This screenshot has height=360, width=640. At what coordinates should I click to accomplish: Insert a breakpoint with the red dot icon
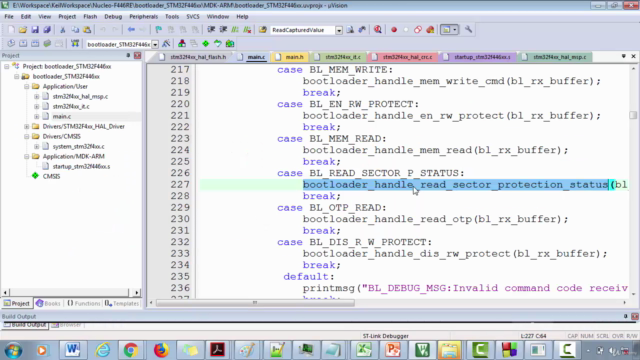tap(394, 30)
